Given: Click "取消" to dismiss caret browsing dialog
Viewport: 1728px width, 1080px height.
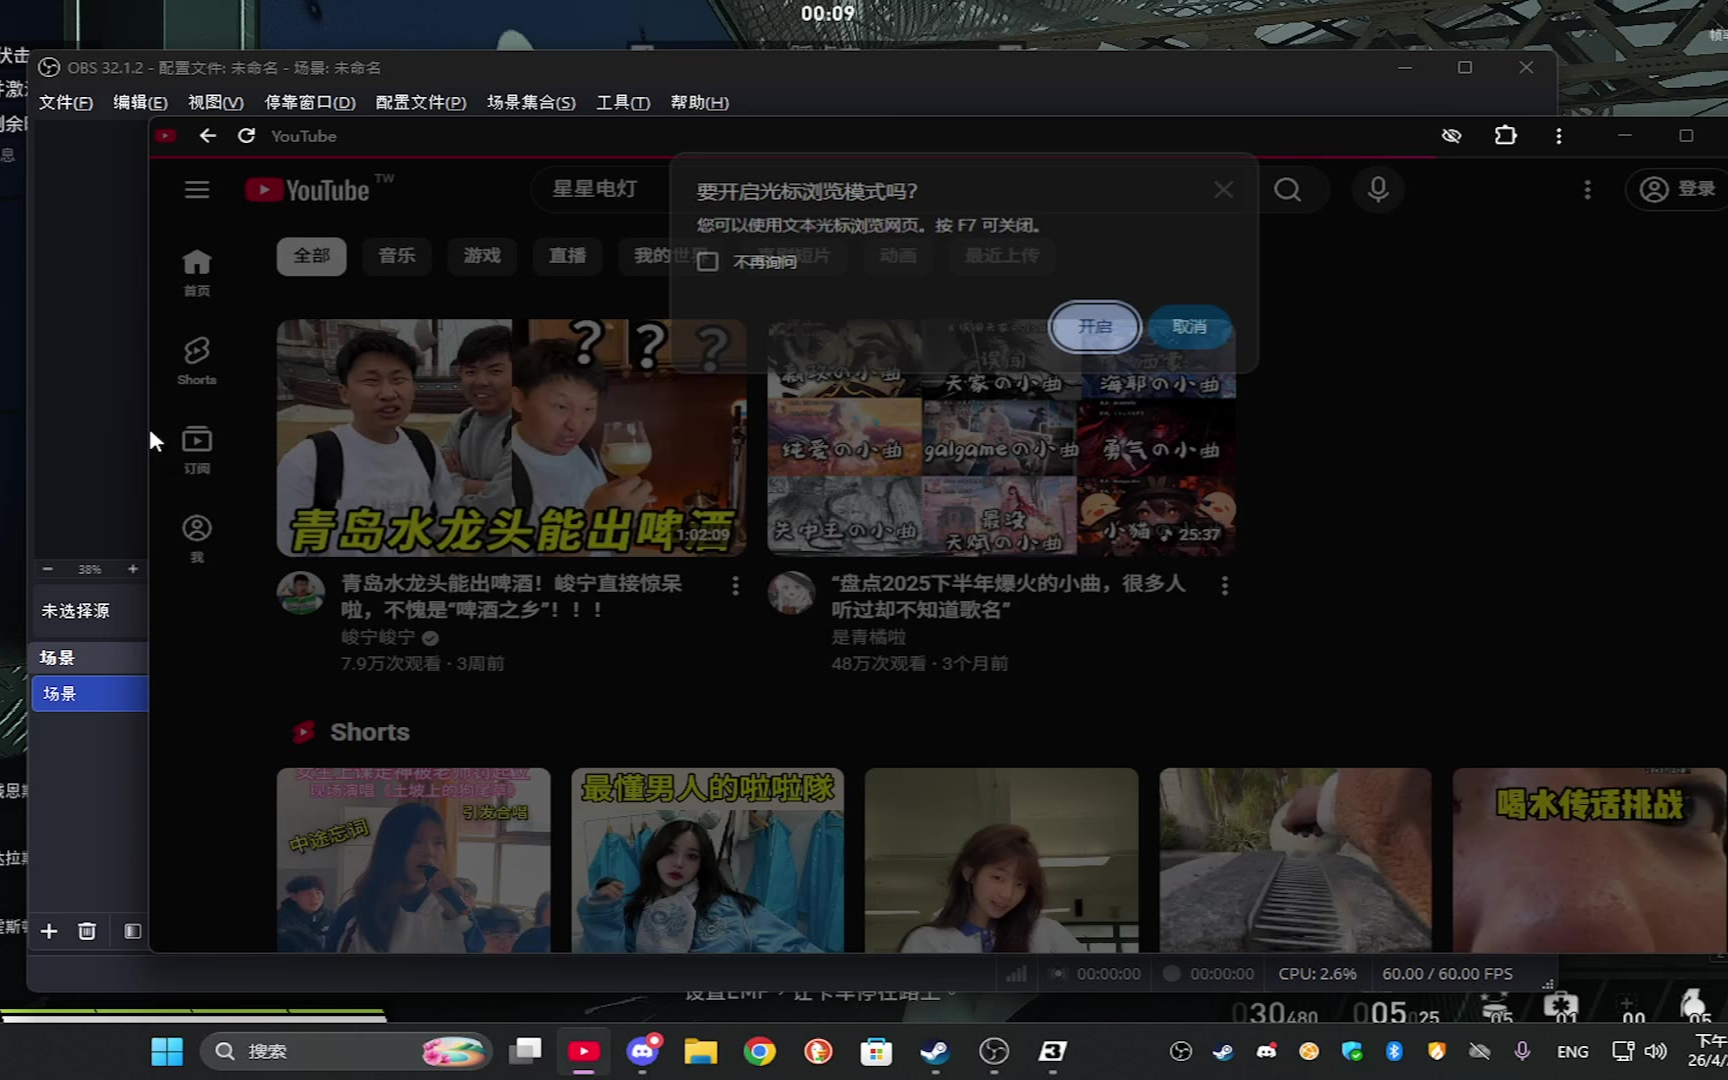Looking at the screenshot, I should [1189, 327].
